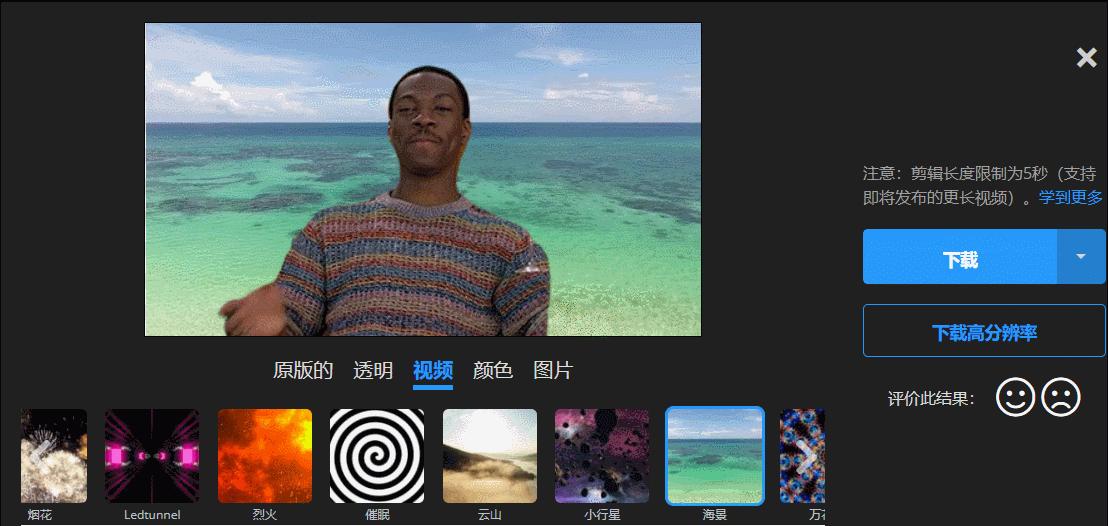Viewport: 1108px width, 526px height.
Task: Open the 图片 tab
Action: [x=553, y=371]
